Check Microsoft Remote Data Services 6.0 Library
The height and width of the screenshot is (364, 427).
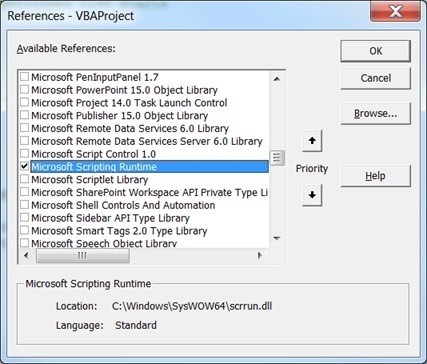24,128
